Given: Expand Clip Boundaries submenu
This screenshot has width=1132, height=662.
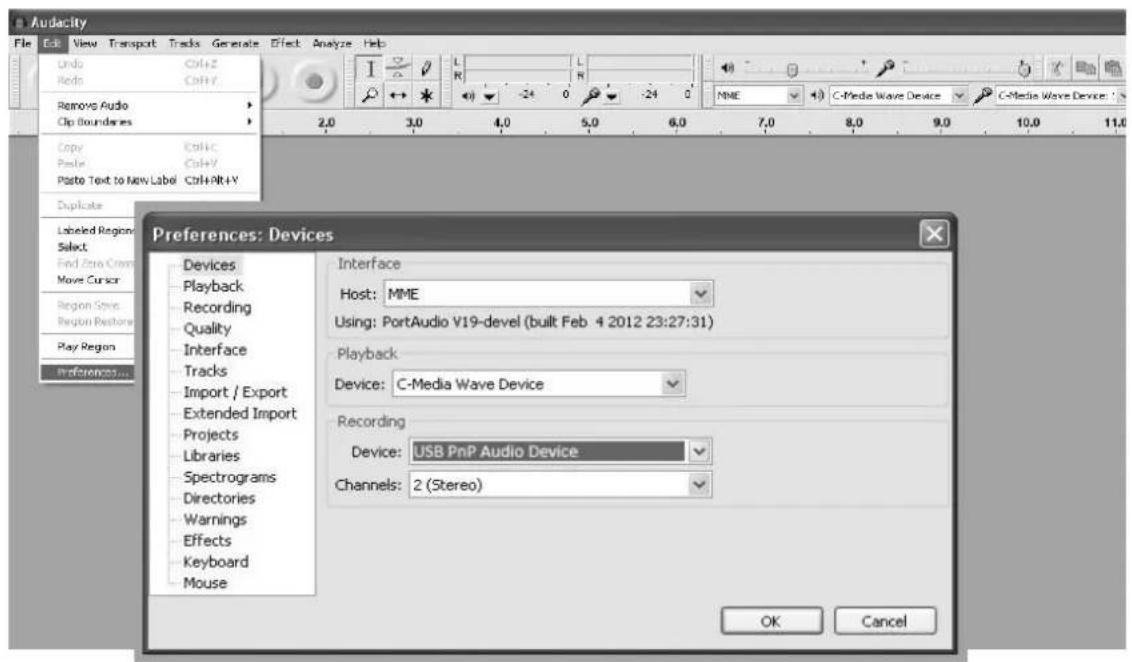Looking at the screenshot, I should [149, 122].
